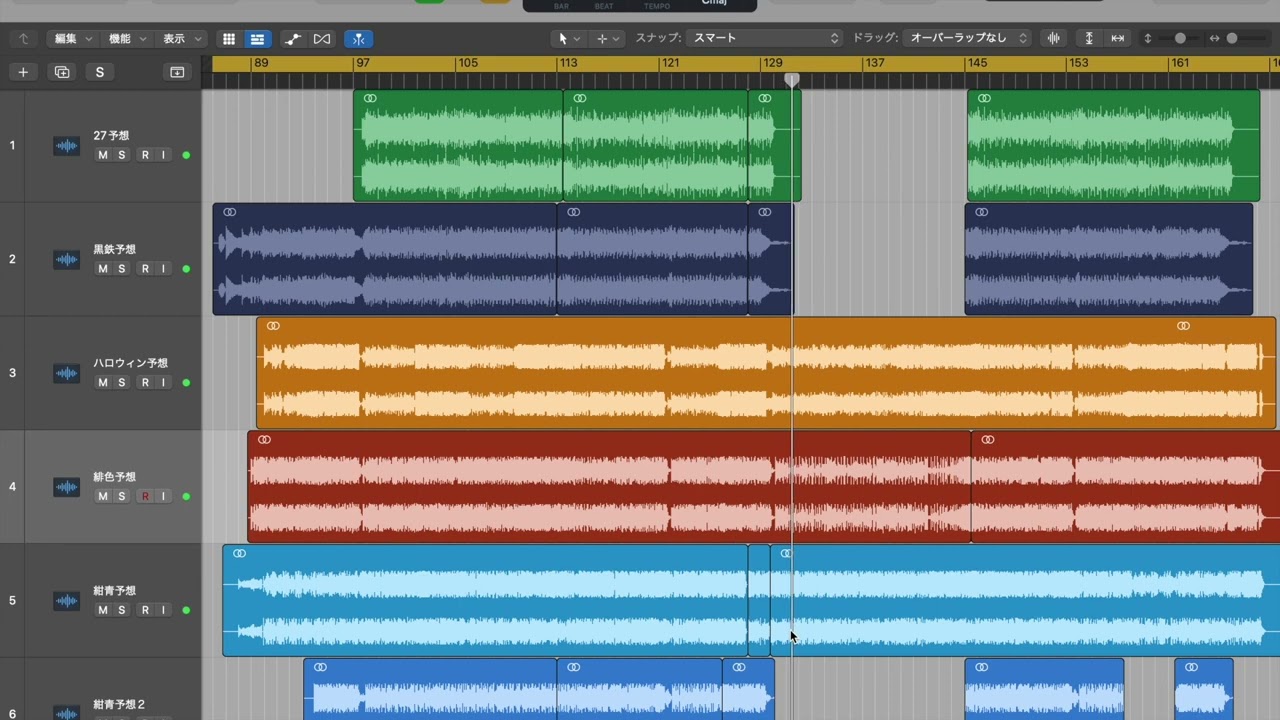Image resolution: width=1280 pixels, height=720 pixels.
Task: Click the waveform zoom icon
Action: [x=1053, y=38]
